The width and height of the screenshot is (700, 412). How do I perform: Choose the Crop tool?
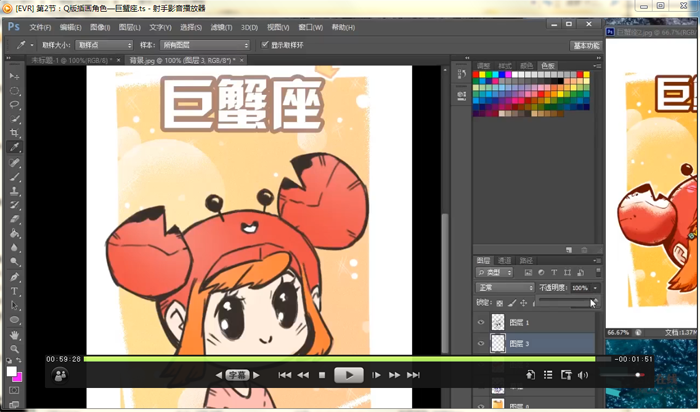[15, 132]
